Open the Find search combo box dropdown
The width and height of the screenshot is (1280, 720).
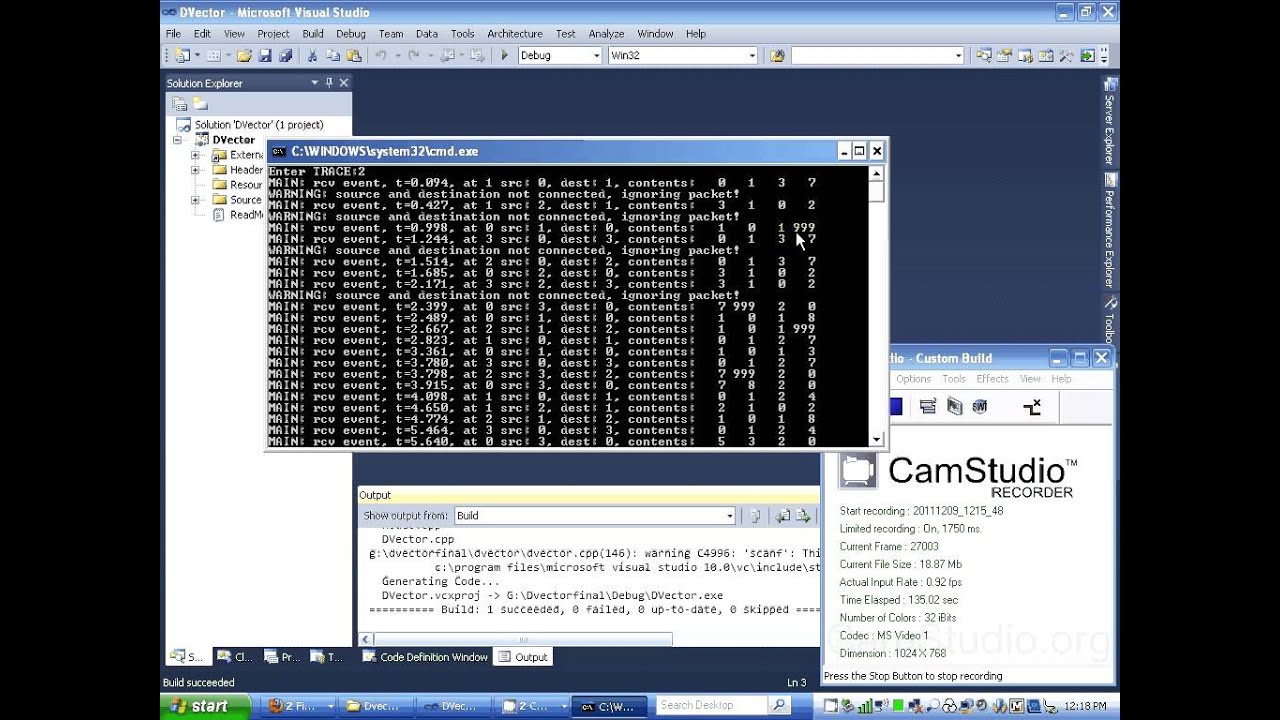tap(958, 56)
